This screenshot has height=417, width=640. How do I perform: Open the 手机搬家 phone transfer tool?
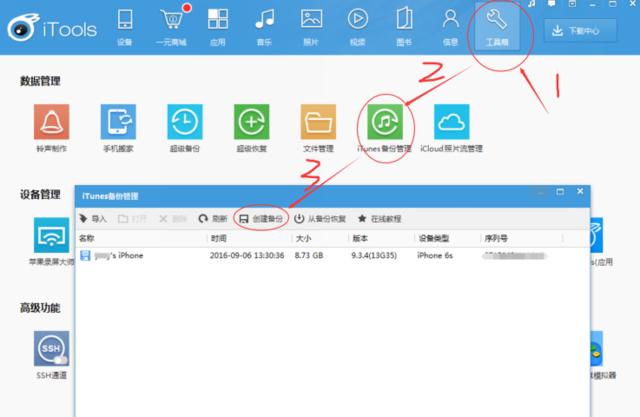tap(118, 128)
